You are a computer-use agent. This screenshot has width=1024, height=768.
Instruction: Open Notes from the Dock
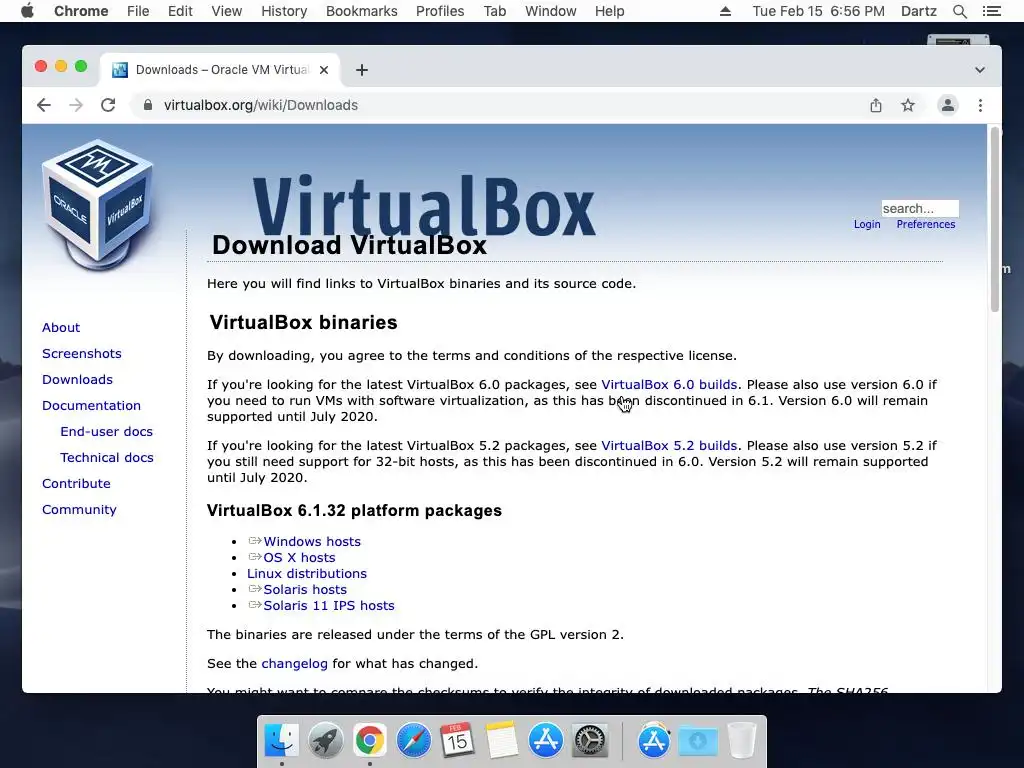(502, 740)
